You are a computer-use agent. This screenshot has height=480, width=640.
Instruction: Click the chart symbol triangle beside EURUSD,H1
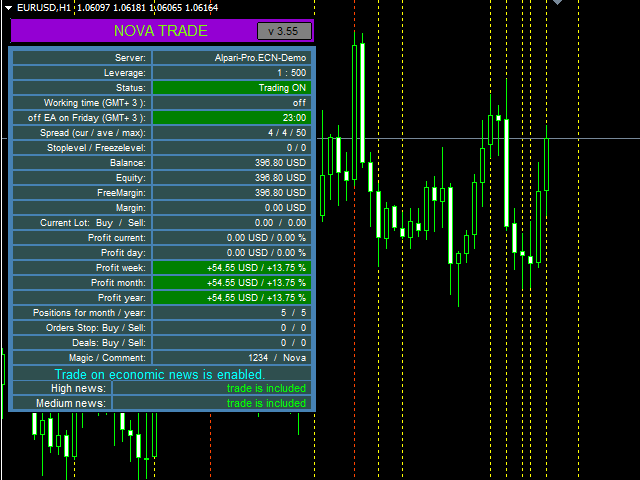(x=8, y=7)
